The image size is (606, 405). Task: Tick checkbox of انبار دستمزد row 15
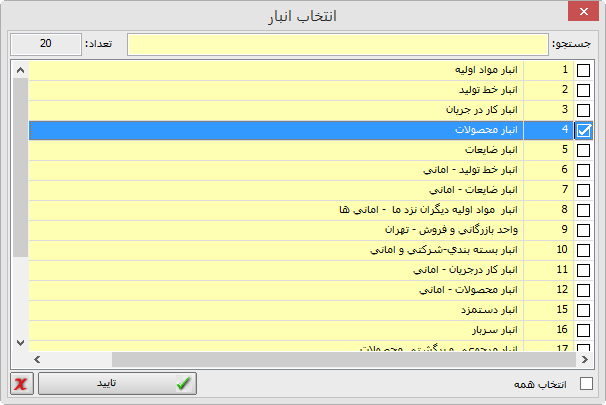(x=583, y=311)
